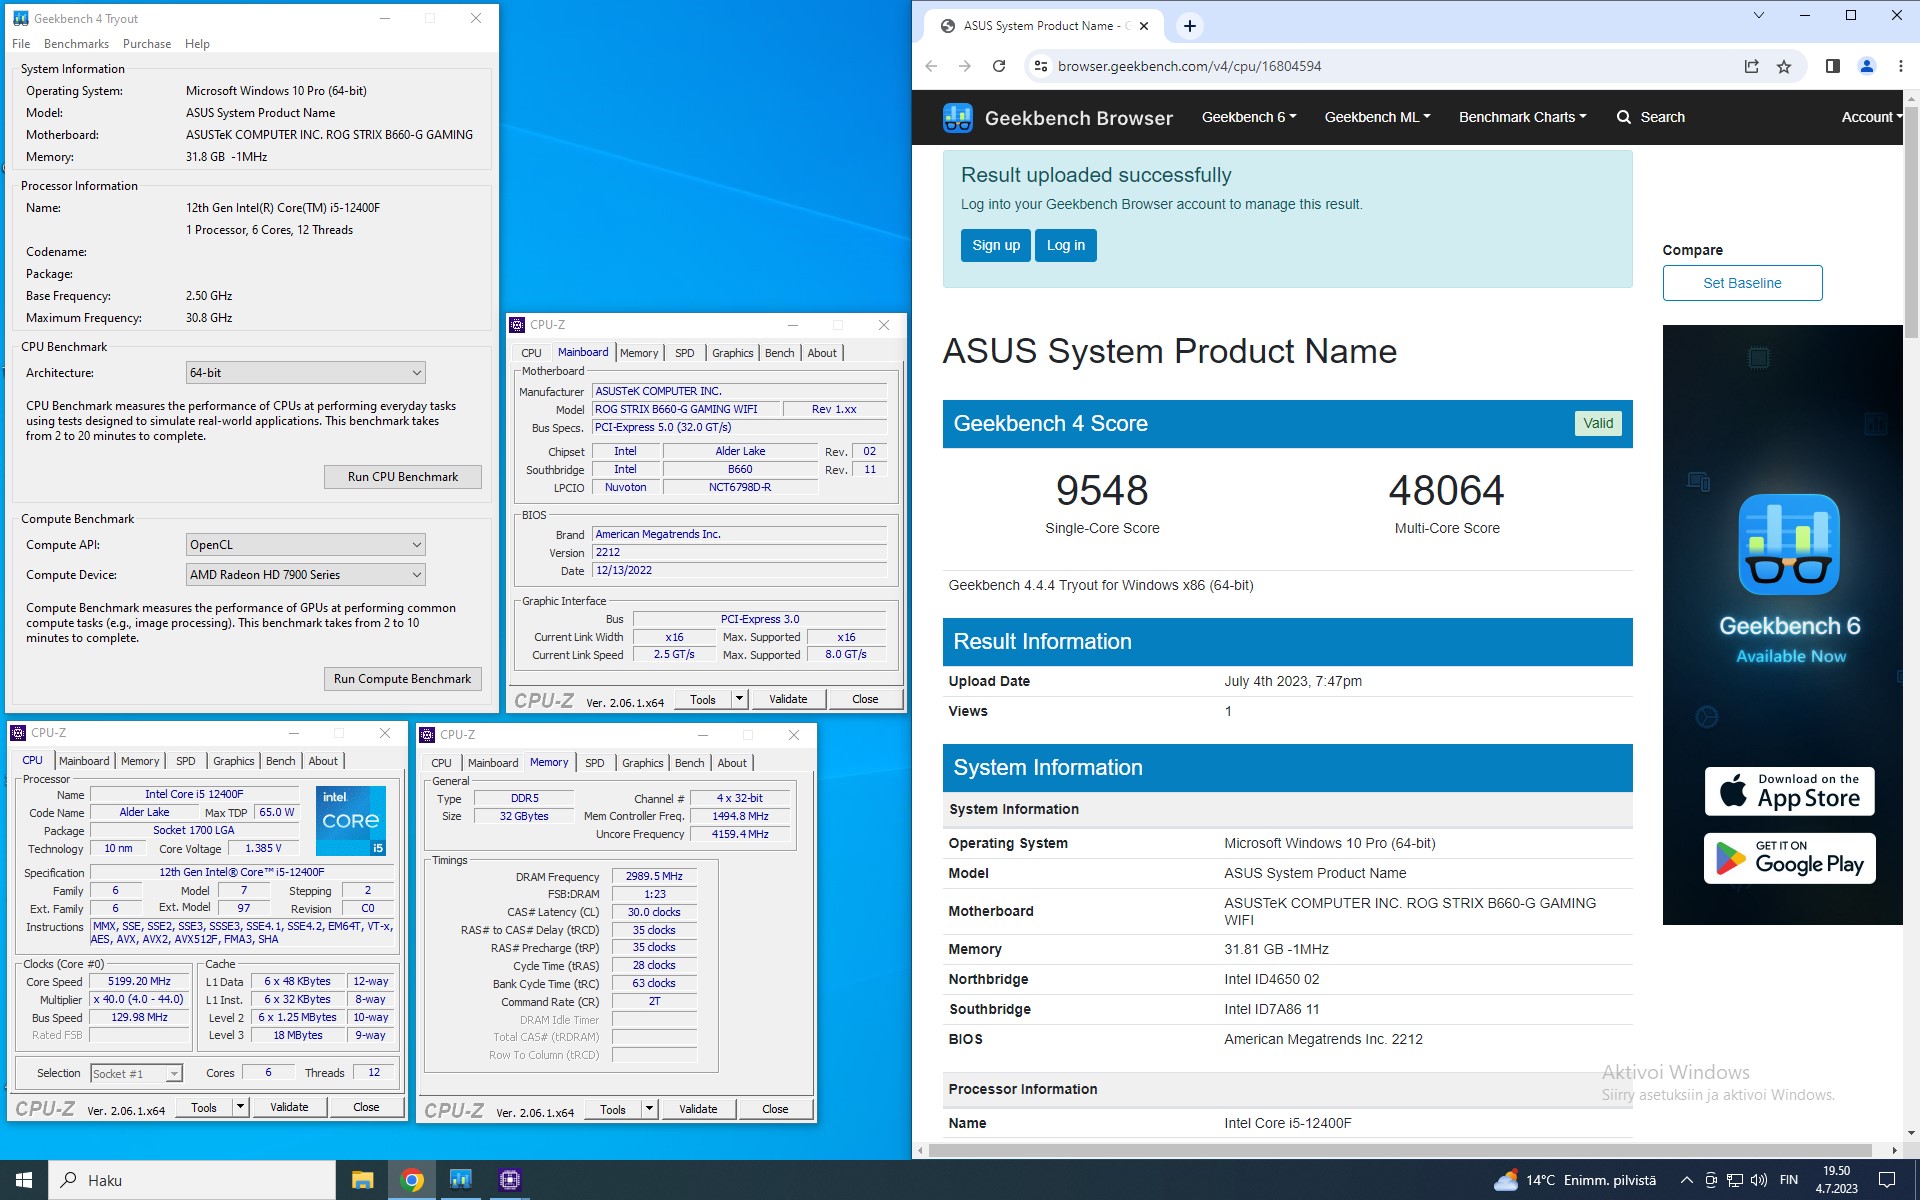Click Validate in Mainboard CPU-Z window
The height and width of the screenshot is (1200, 1920).
788,699
